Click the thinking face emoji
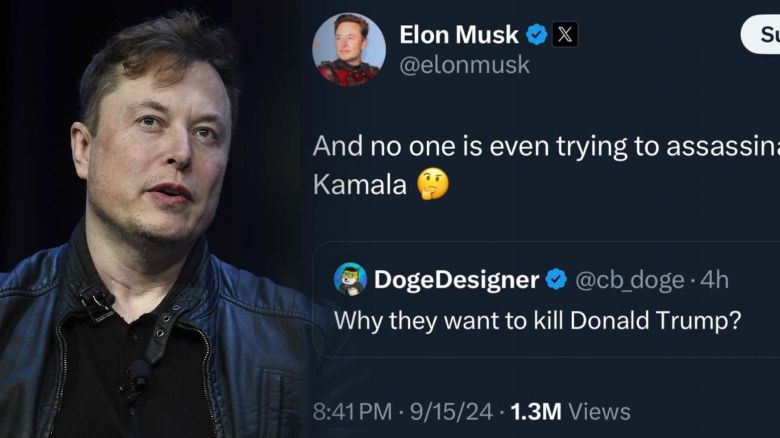The width and height of the screenshot is (780, 438). [433, 184]
